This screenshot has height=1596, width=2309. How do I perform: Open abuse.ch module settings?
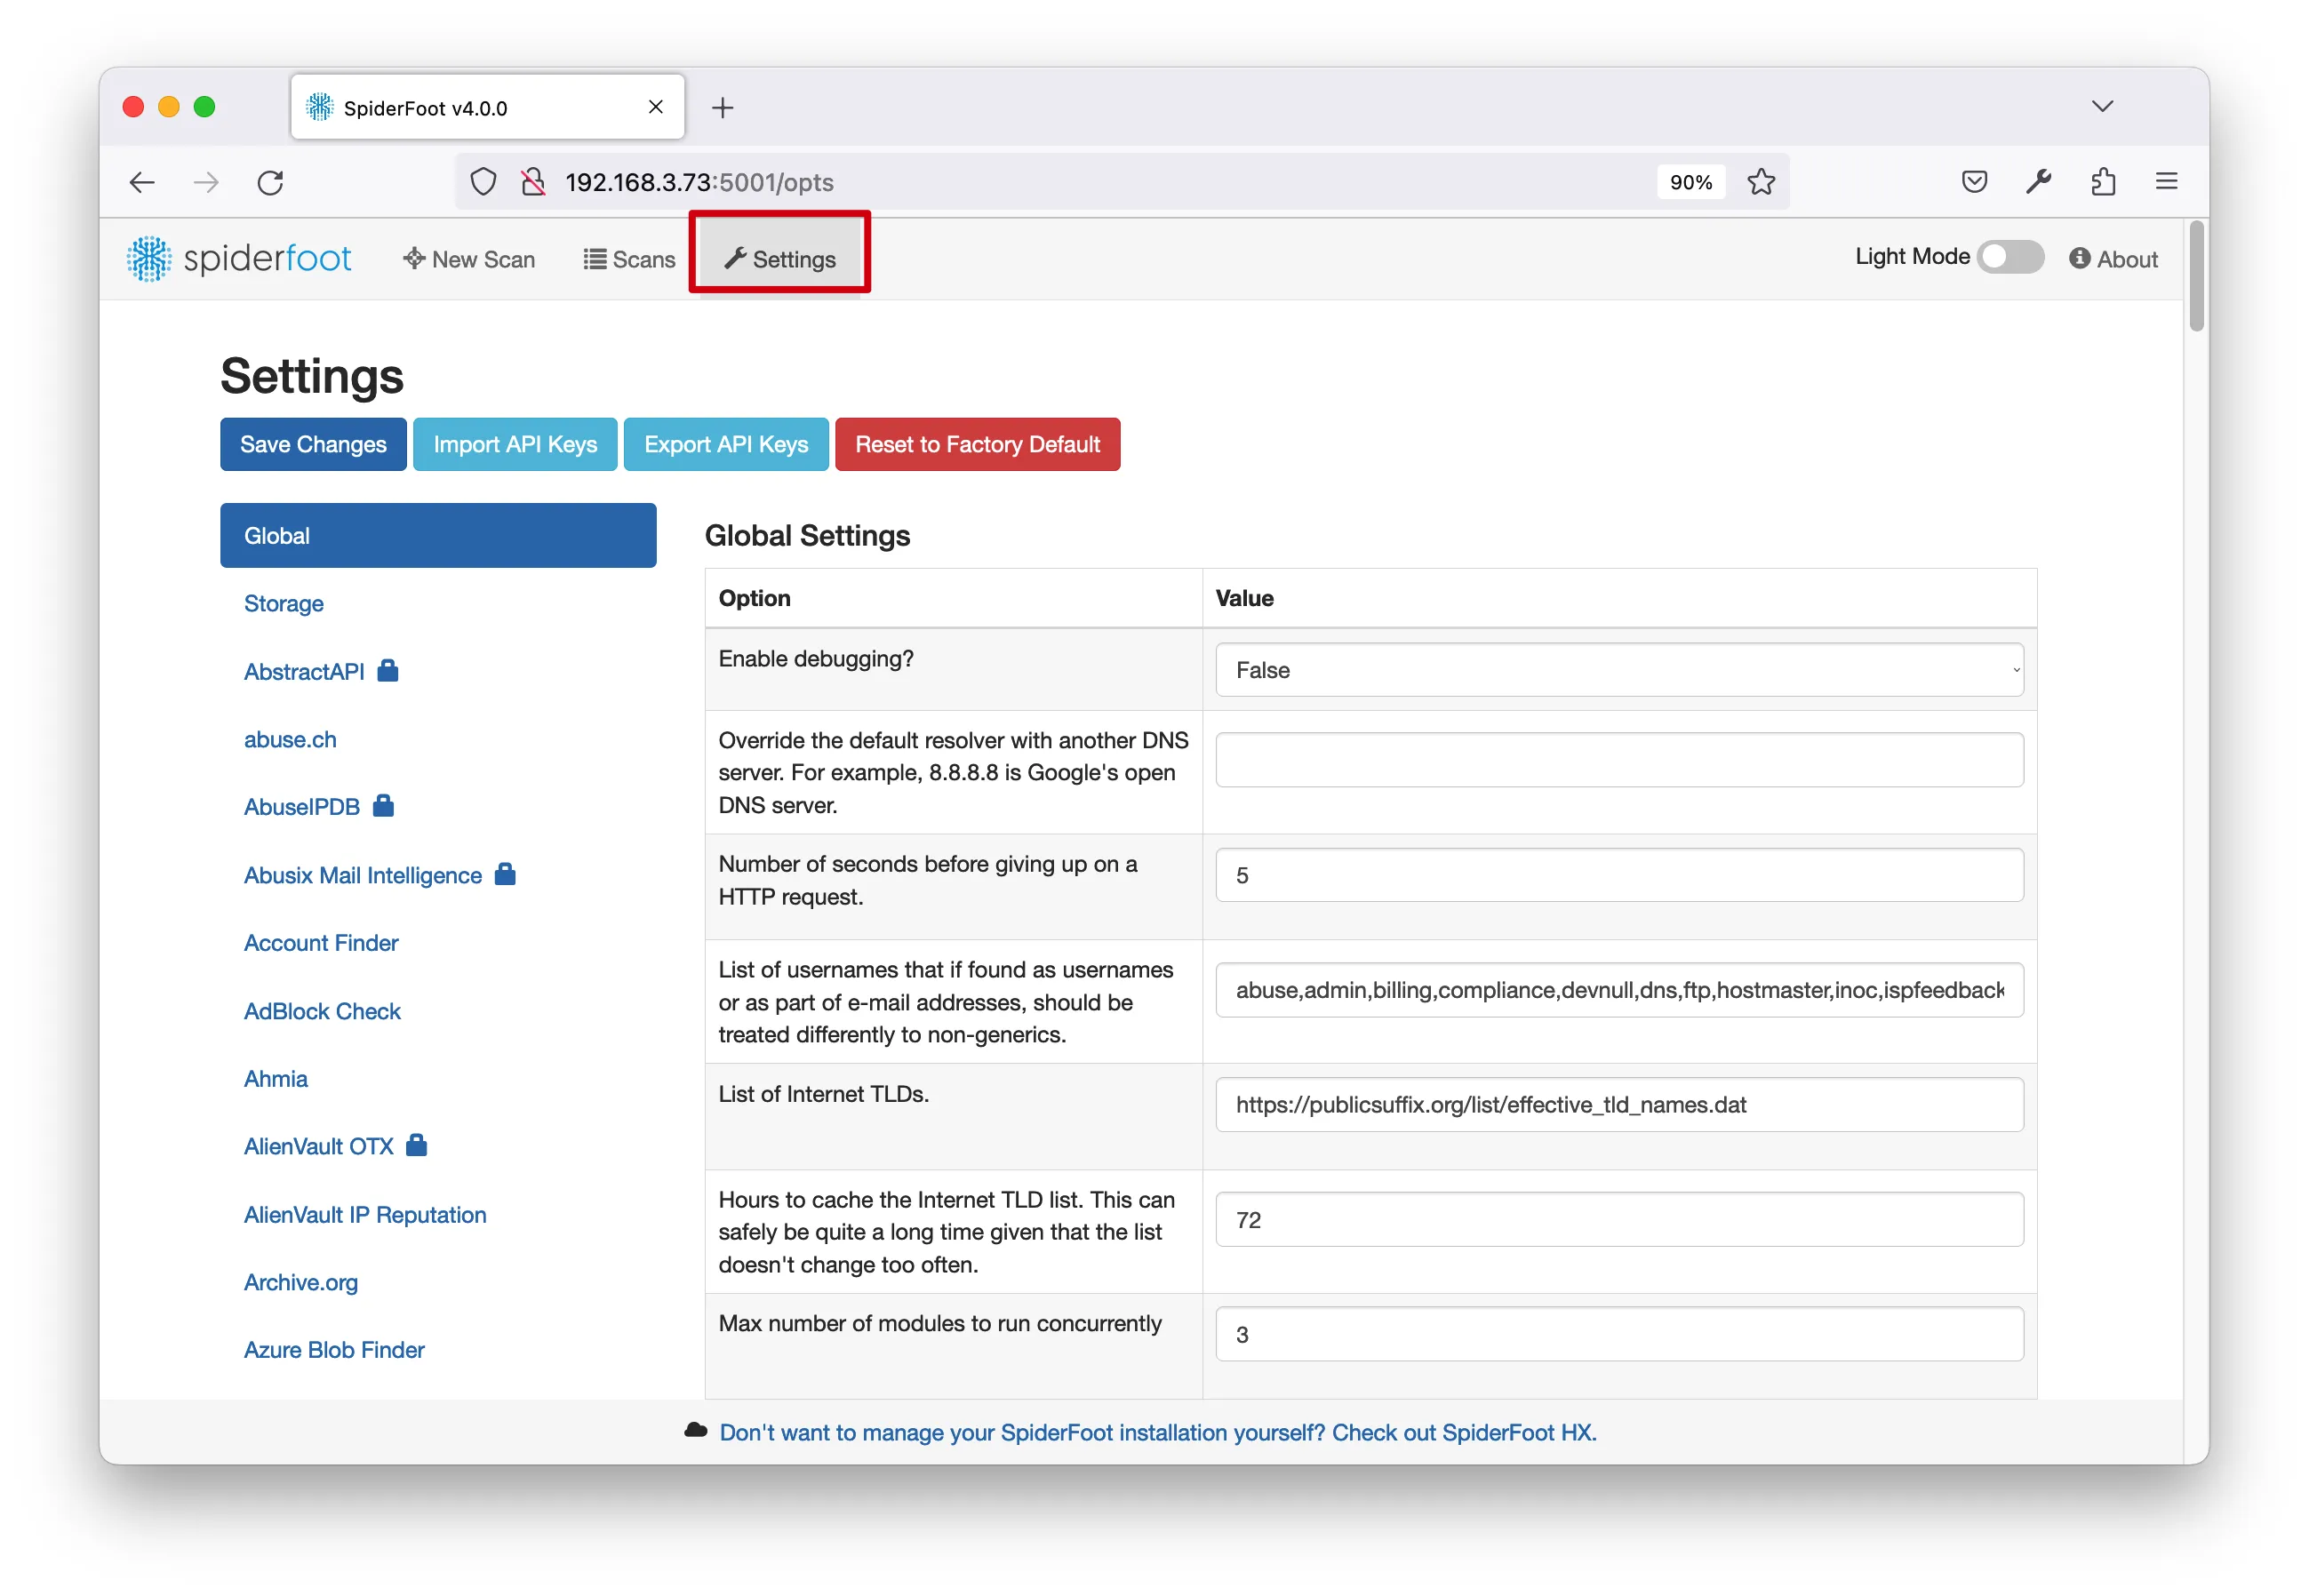[x=290, y=740]
